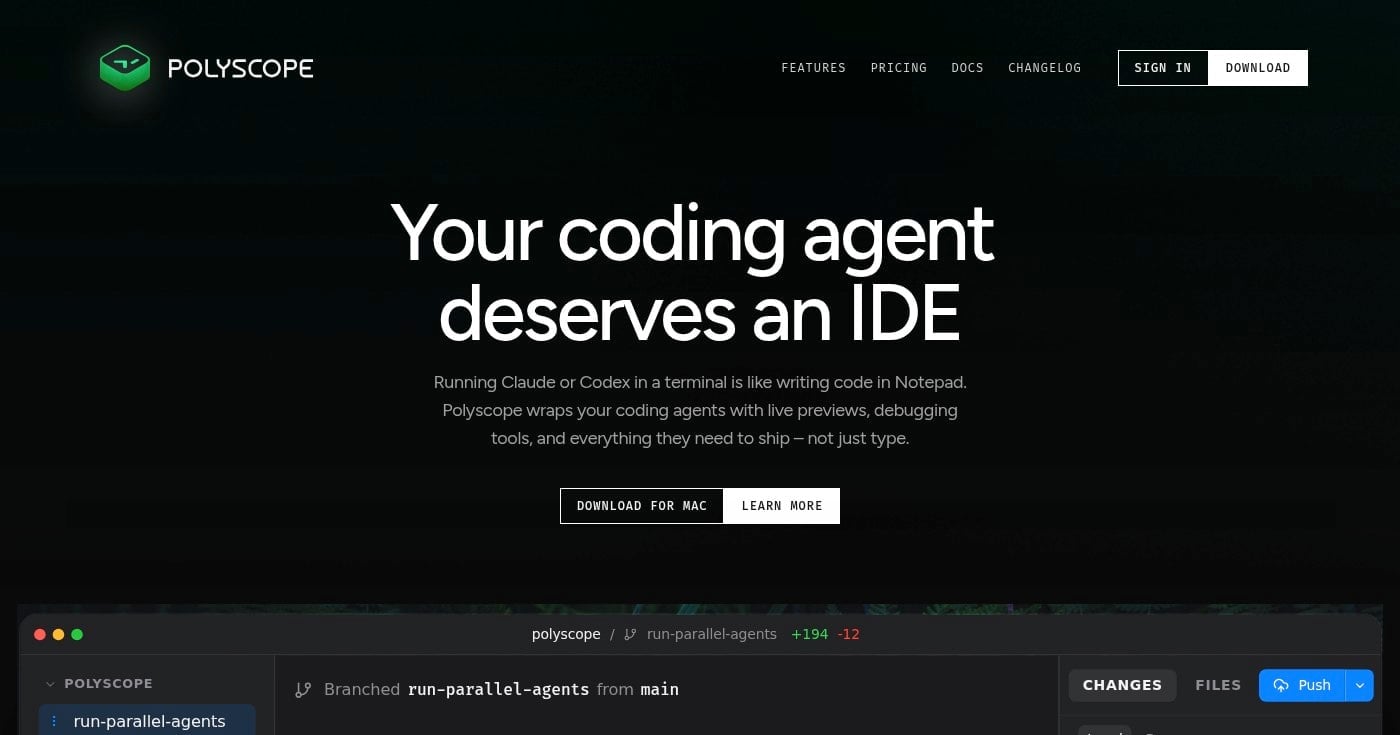Click the SIGN IN button
This screenshot has width=1400, height=735.
click(1163, 67)
